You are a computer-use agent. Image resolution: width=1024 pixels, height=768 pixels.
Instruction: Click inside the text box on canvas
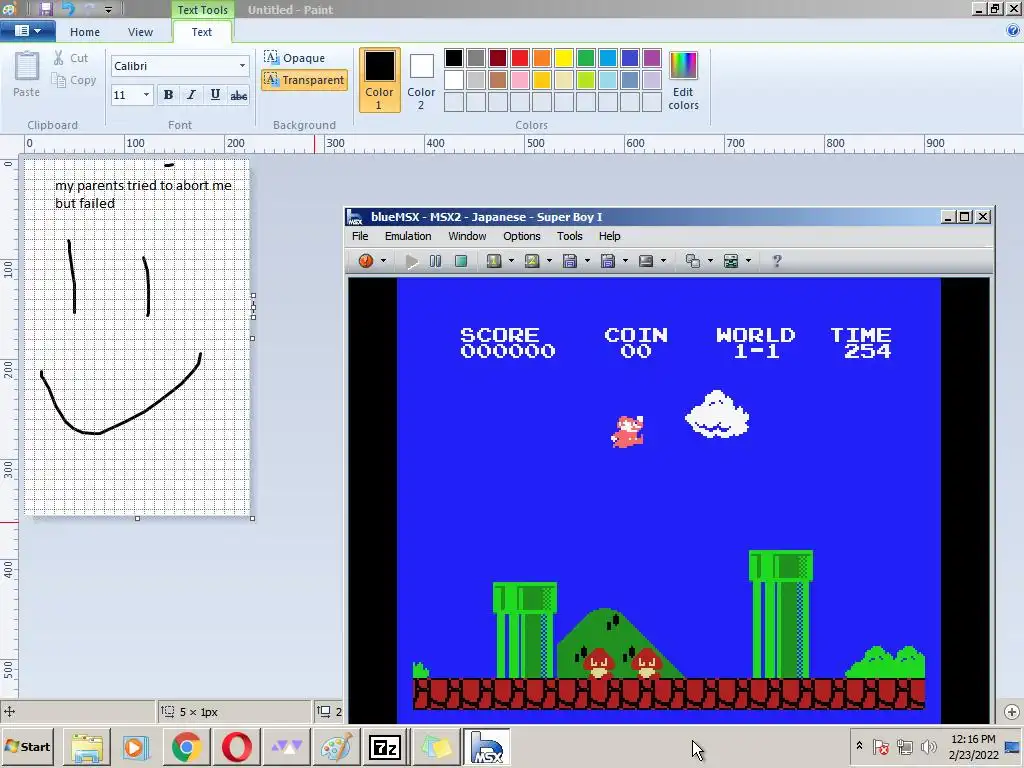143,194
